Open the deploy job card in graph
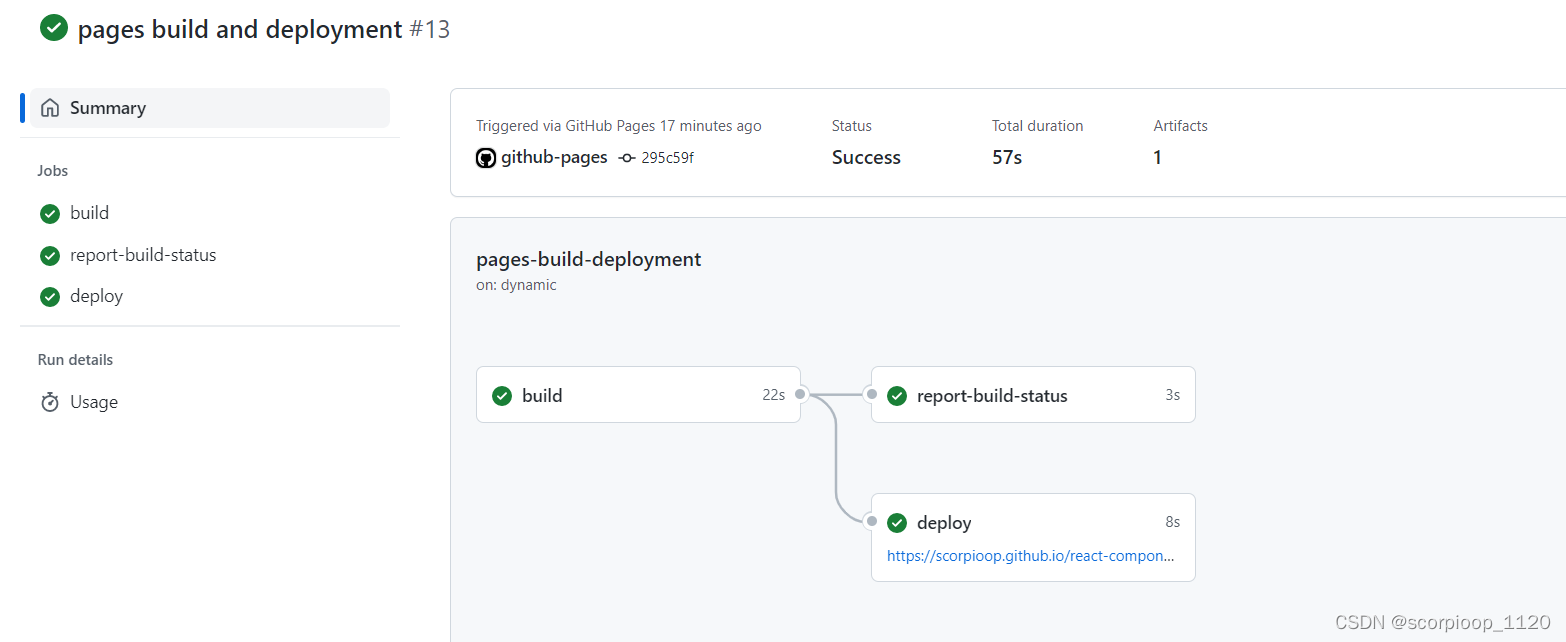 click(1033, 537)
